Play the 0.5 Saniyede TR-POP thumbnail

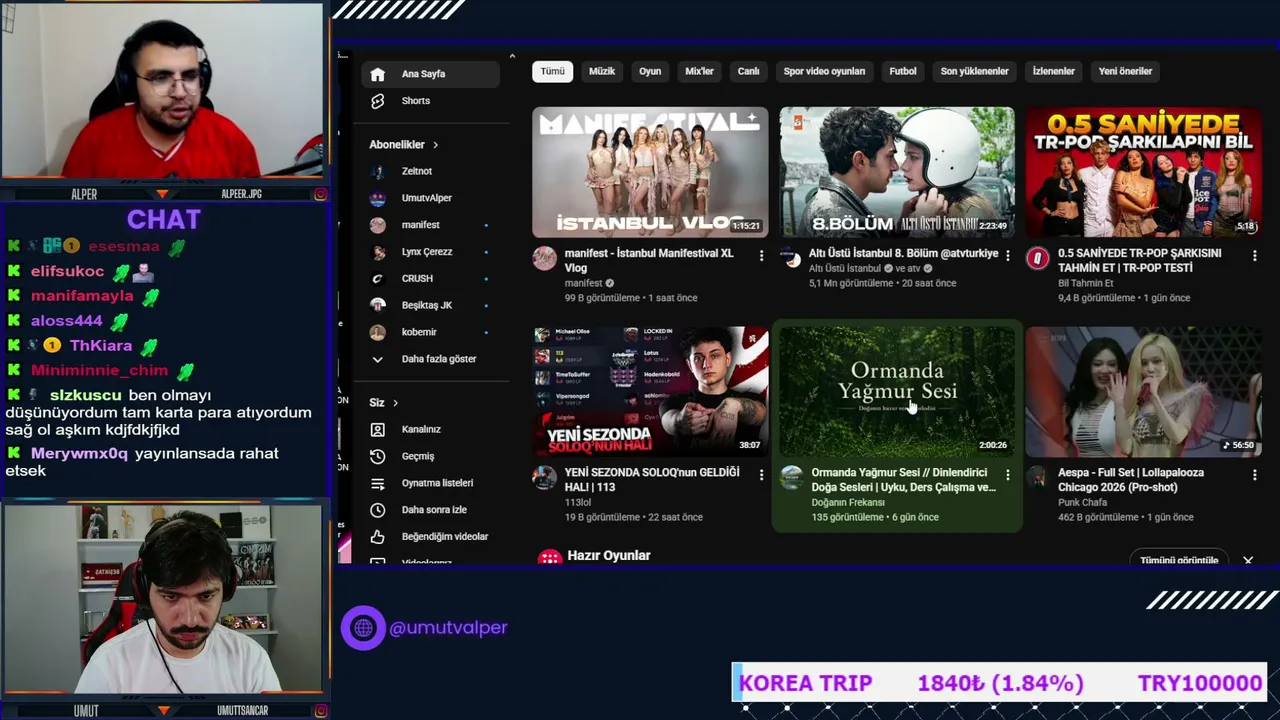point(1144,172)
